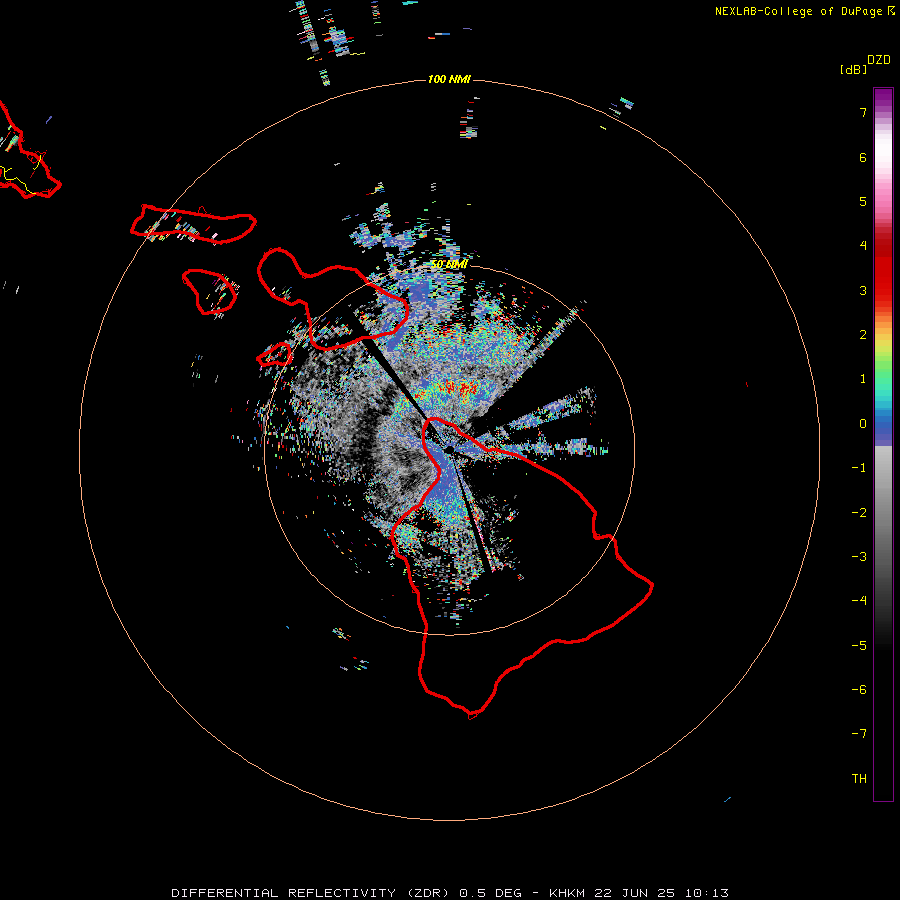Screen dimensions: 900x900
Task: Click the 100 NMI range ring label
Action: coord(449,79)
